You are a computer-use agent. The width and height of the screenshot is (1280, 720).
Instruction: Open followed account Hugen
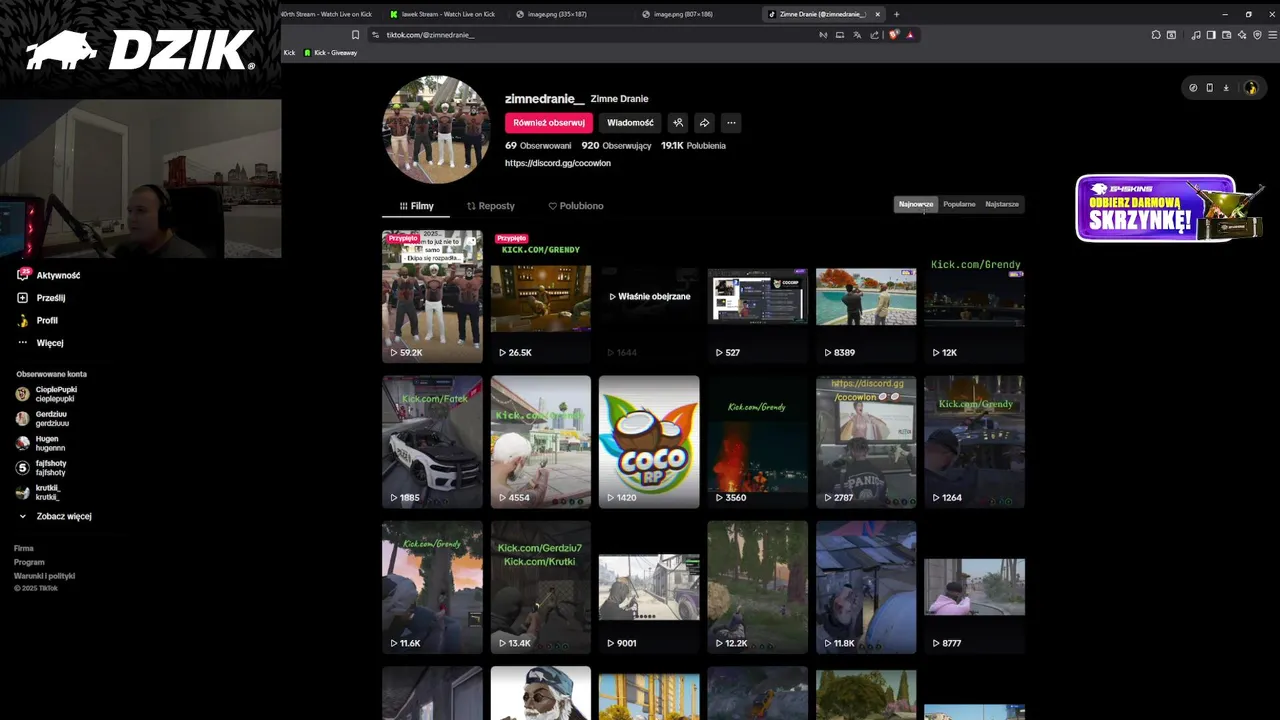click(x=41, y=443)
